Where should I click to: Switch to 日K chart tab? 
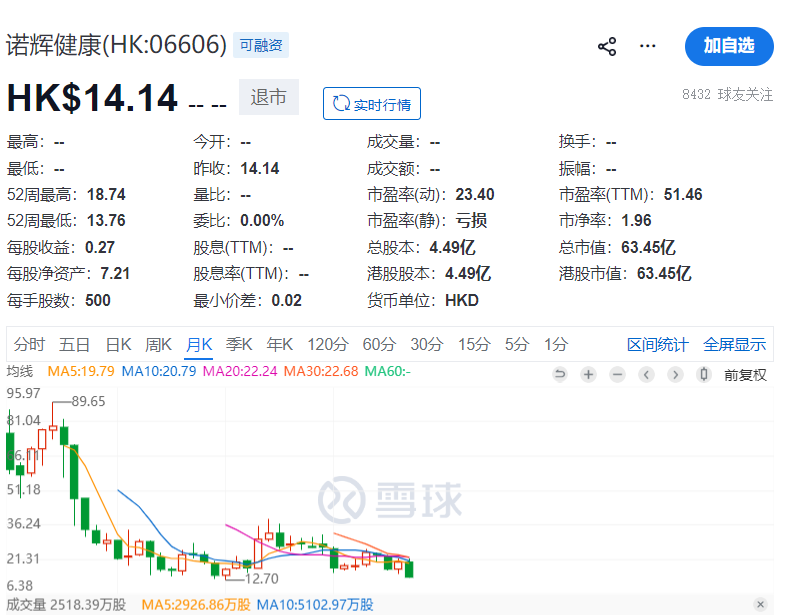(x=118, y=345)
